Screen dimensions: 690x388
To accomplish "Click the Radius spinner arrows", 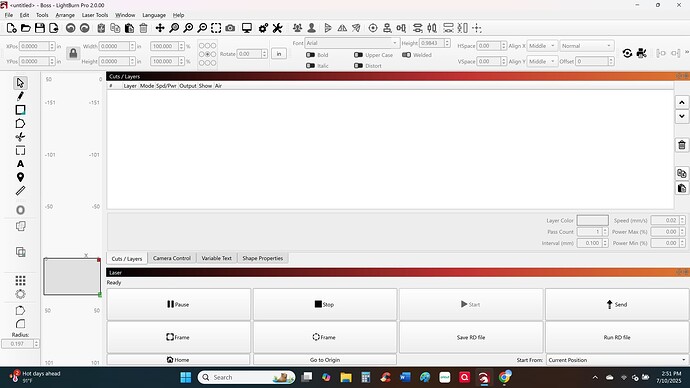I will click(36, 344).
